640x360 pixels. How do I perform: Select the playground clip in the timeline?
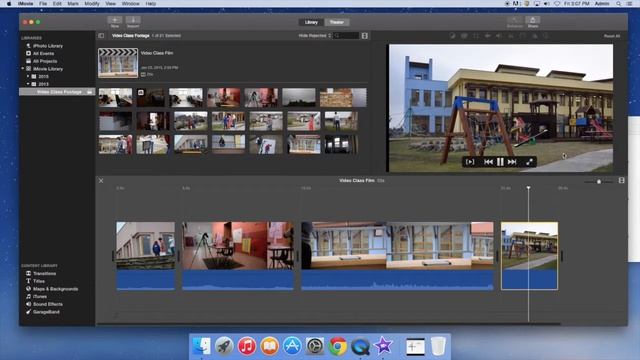point(529,256)
